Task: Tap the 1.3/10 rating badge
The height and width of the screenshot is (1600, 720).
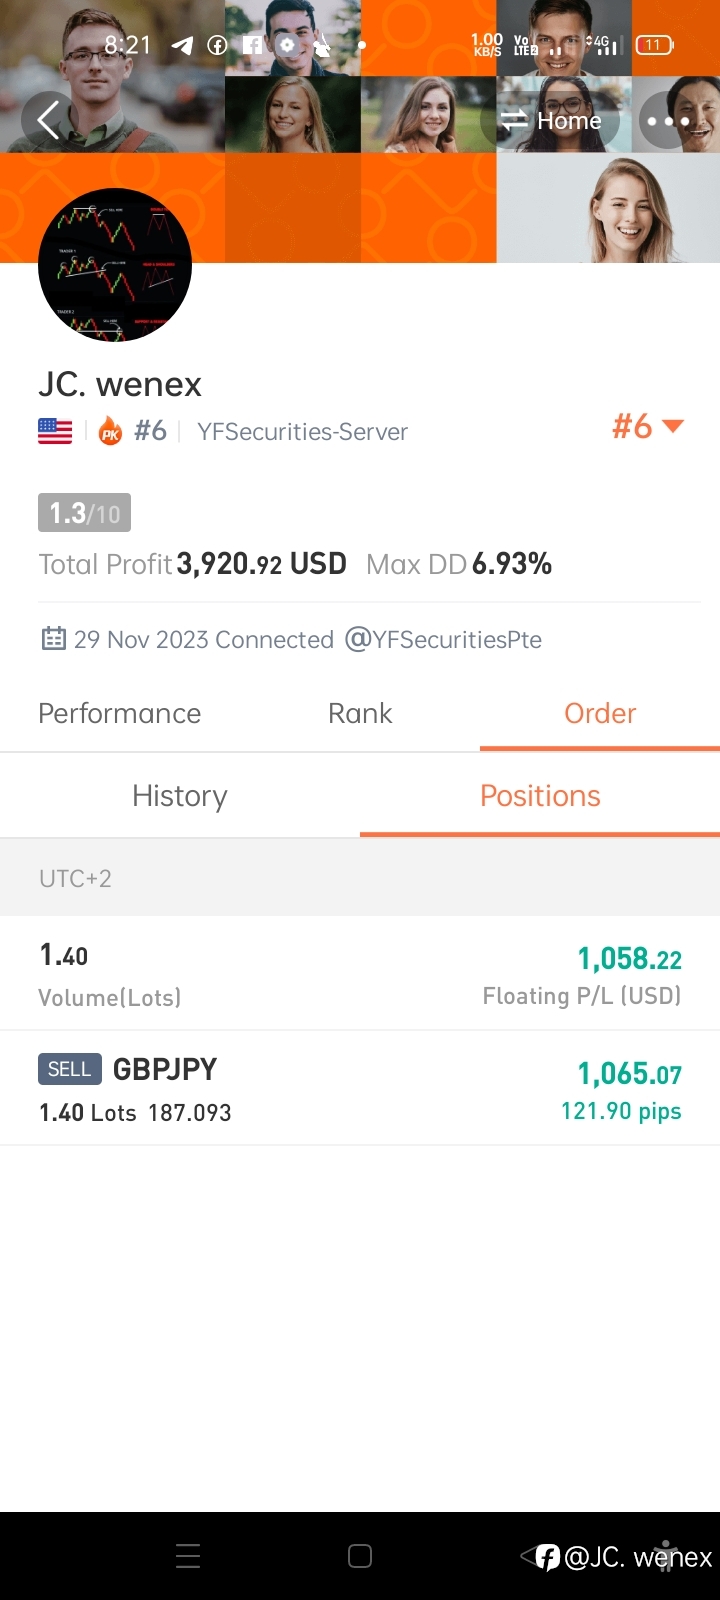Action: tap(84, 513)
